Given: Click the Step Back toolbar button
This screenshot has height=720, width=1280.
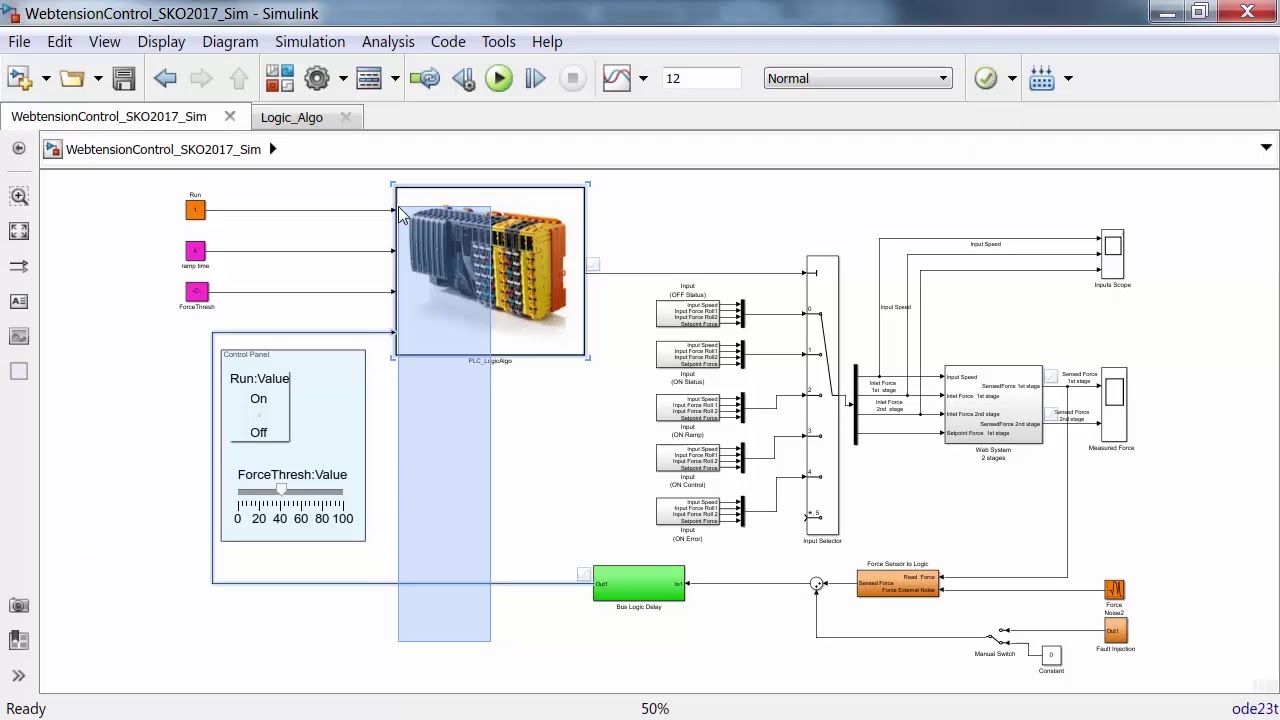Looking at the screenshot, I should [463, 78].
